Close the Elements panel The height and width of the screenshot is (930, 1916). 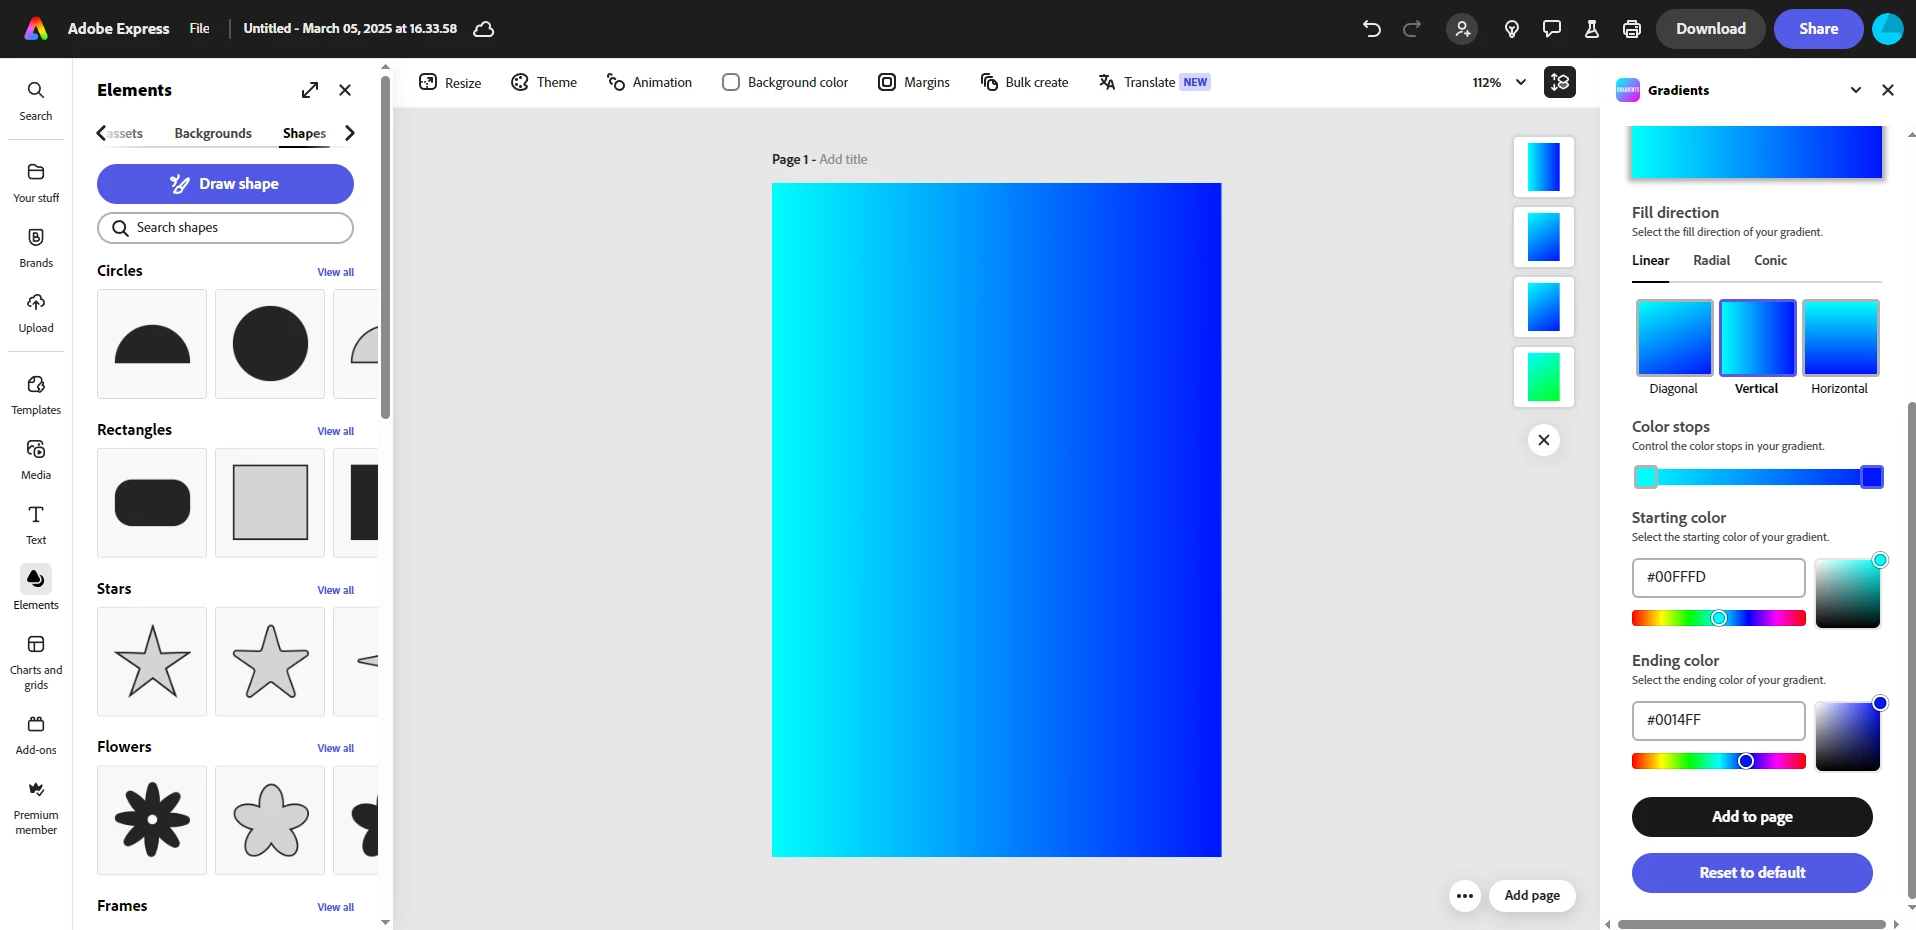345,90
